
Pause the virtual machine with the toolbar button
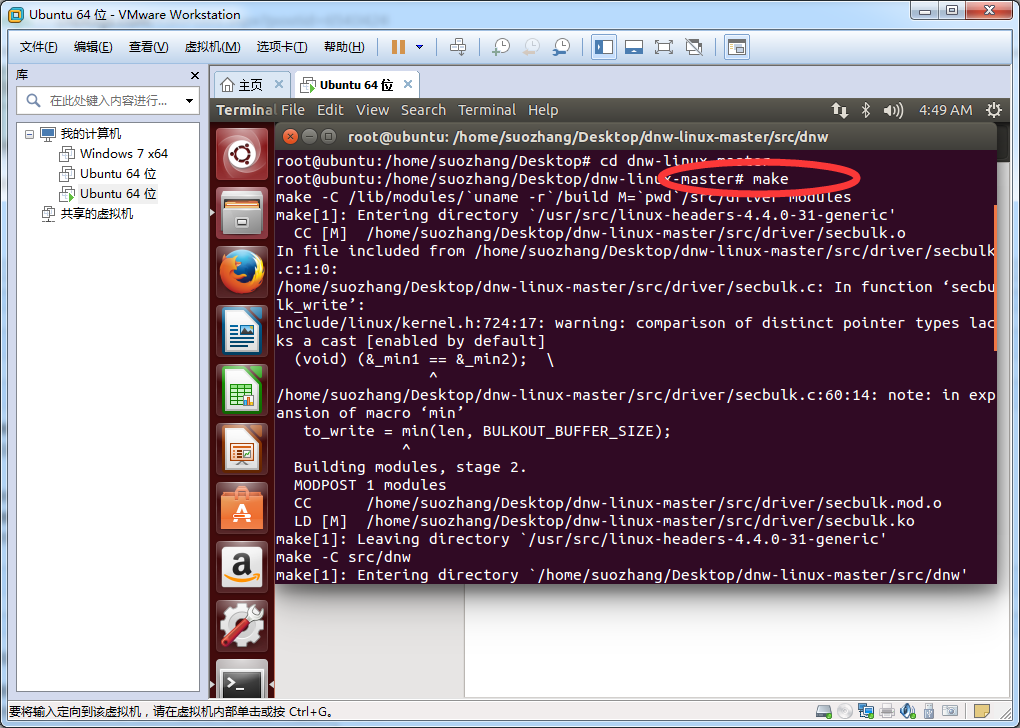(x=398, y=47)
